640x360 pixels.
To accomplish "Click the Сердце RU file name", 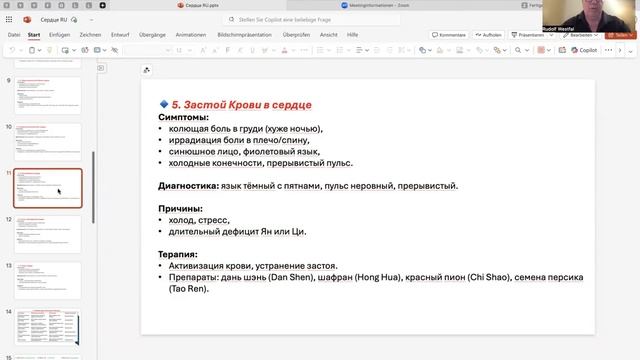I will [x=53, y=20].
